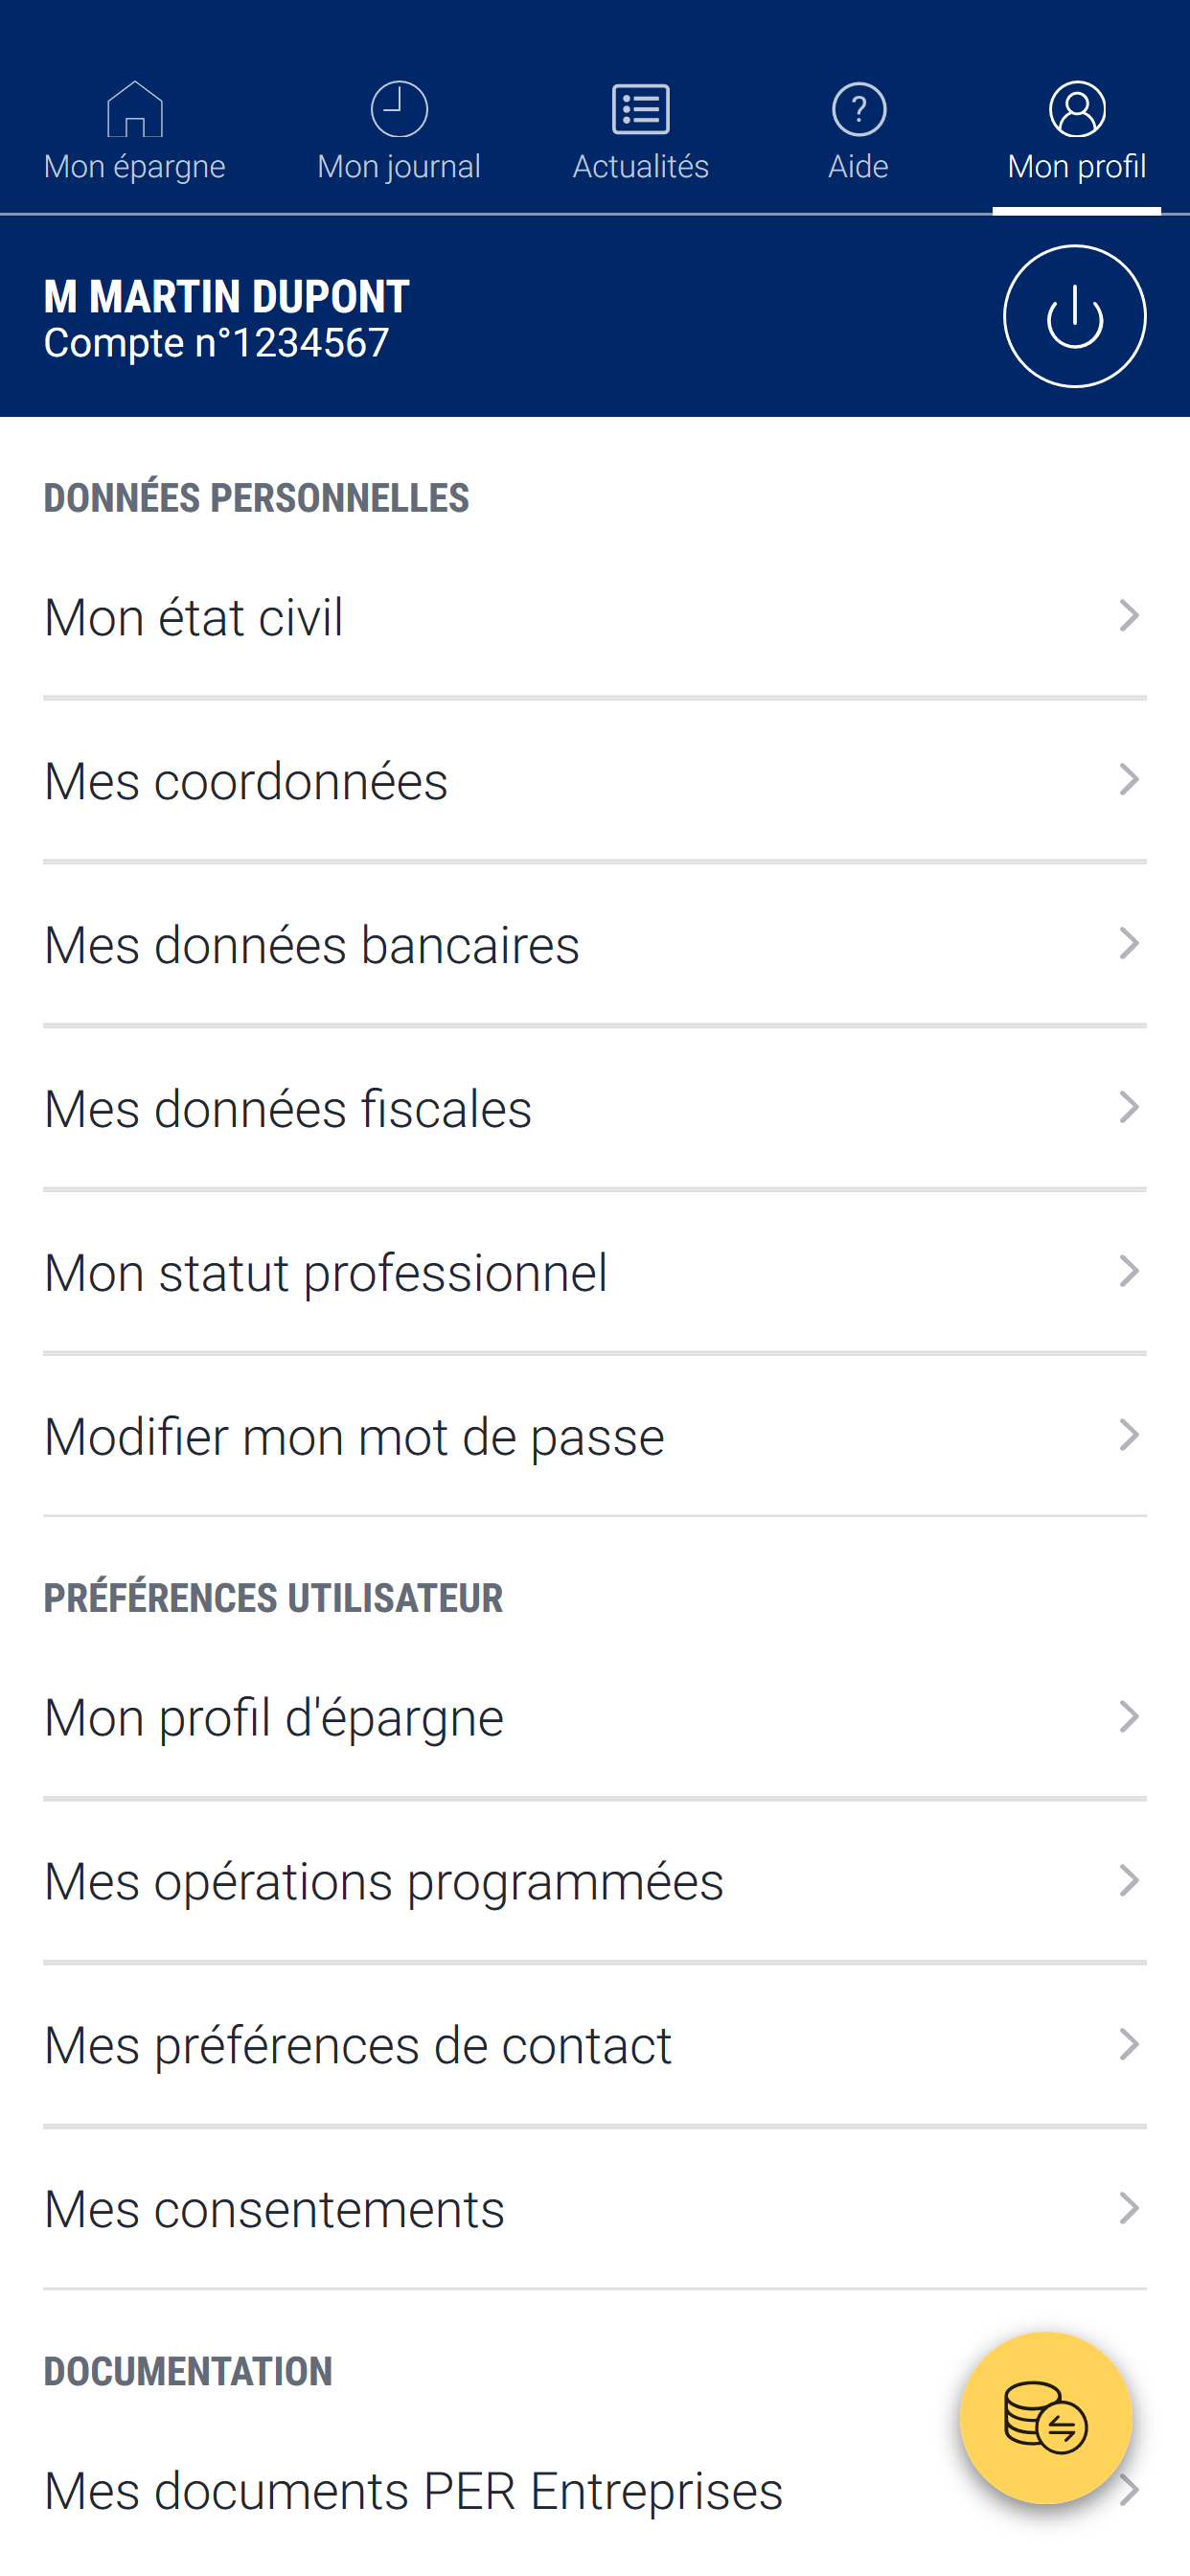Select Modifier mon mot de passe
The height and width of the screenshot is (2576, 1190).
(x=594, y=1437)
